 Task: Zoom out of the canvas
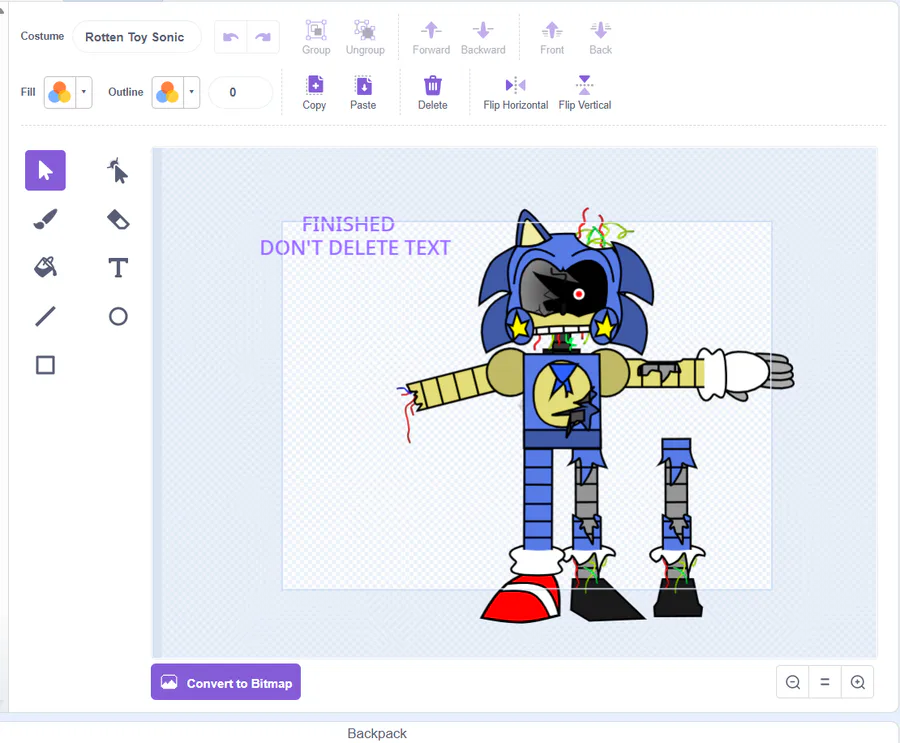(793, 682)
